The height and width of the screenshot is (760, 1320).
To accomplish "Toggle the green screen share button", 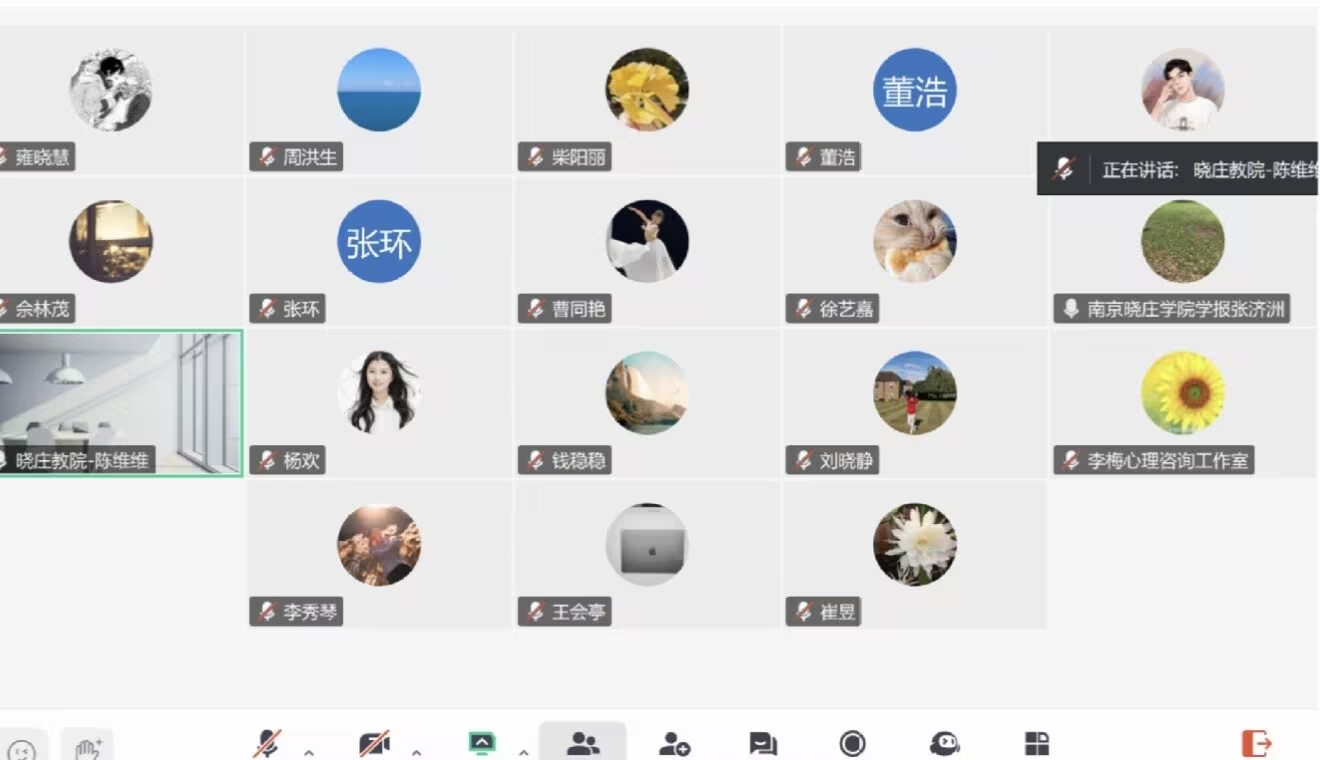I will coord(482,744).
